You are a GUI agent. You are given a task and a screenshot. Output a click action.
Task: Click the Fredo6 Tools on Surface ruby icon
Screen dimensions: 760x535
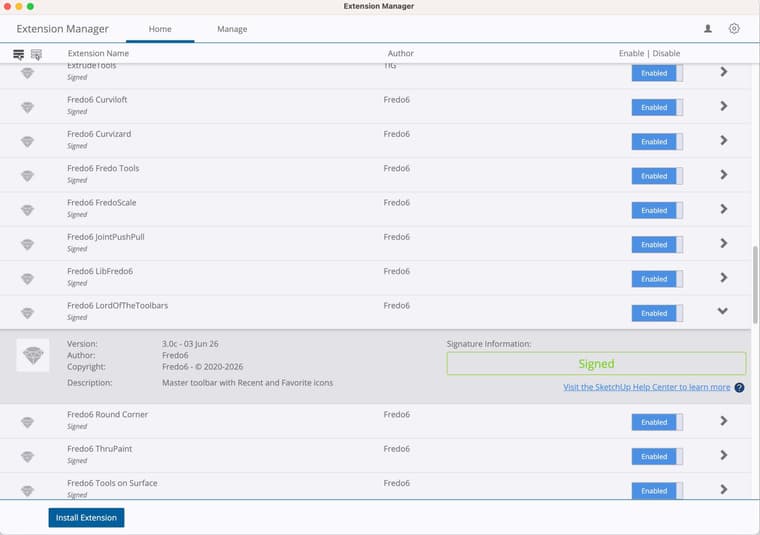click(28, 491)
